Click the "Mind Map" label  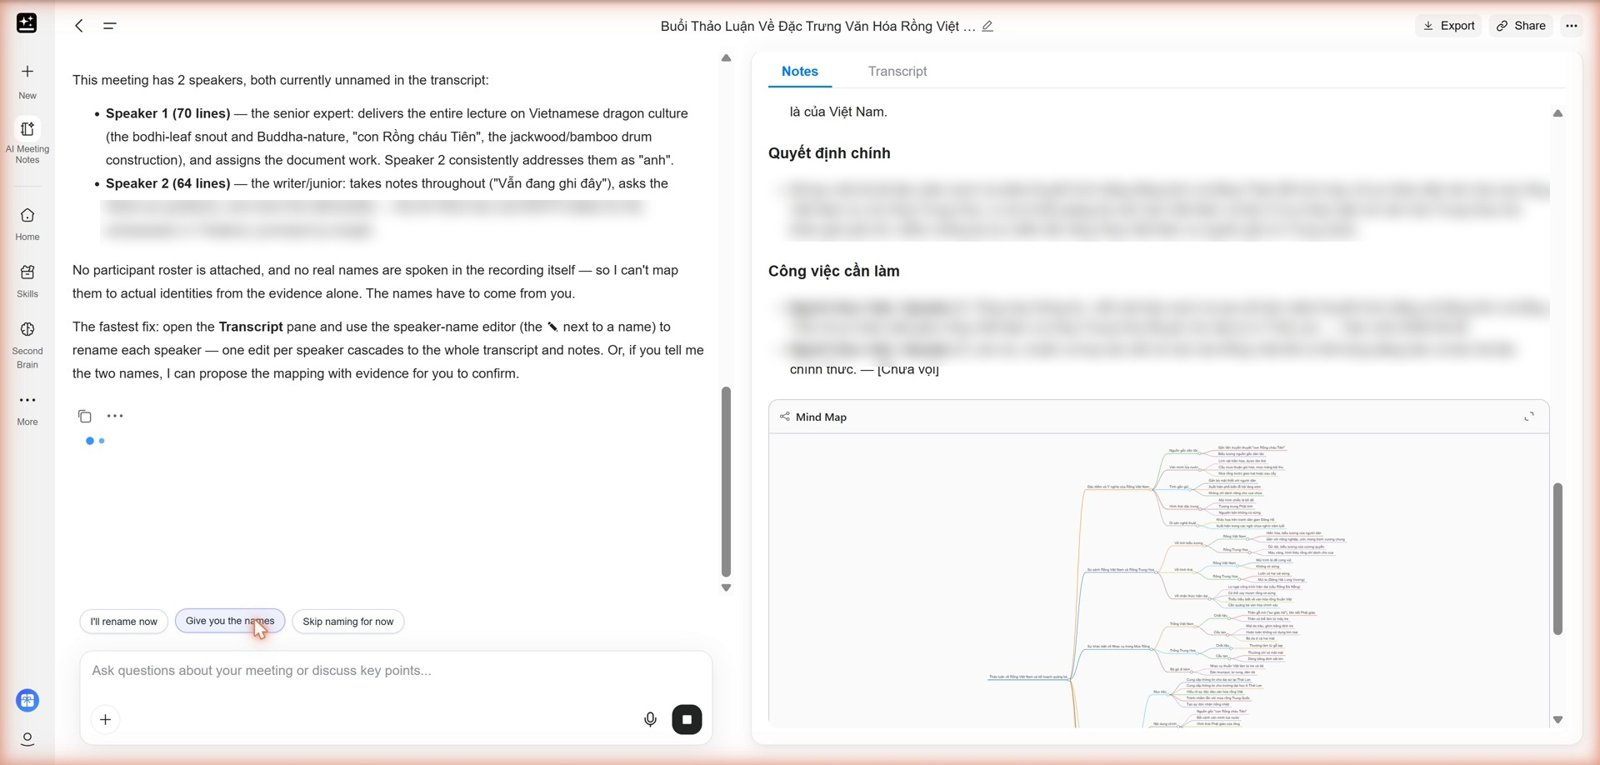coord(821,417)
